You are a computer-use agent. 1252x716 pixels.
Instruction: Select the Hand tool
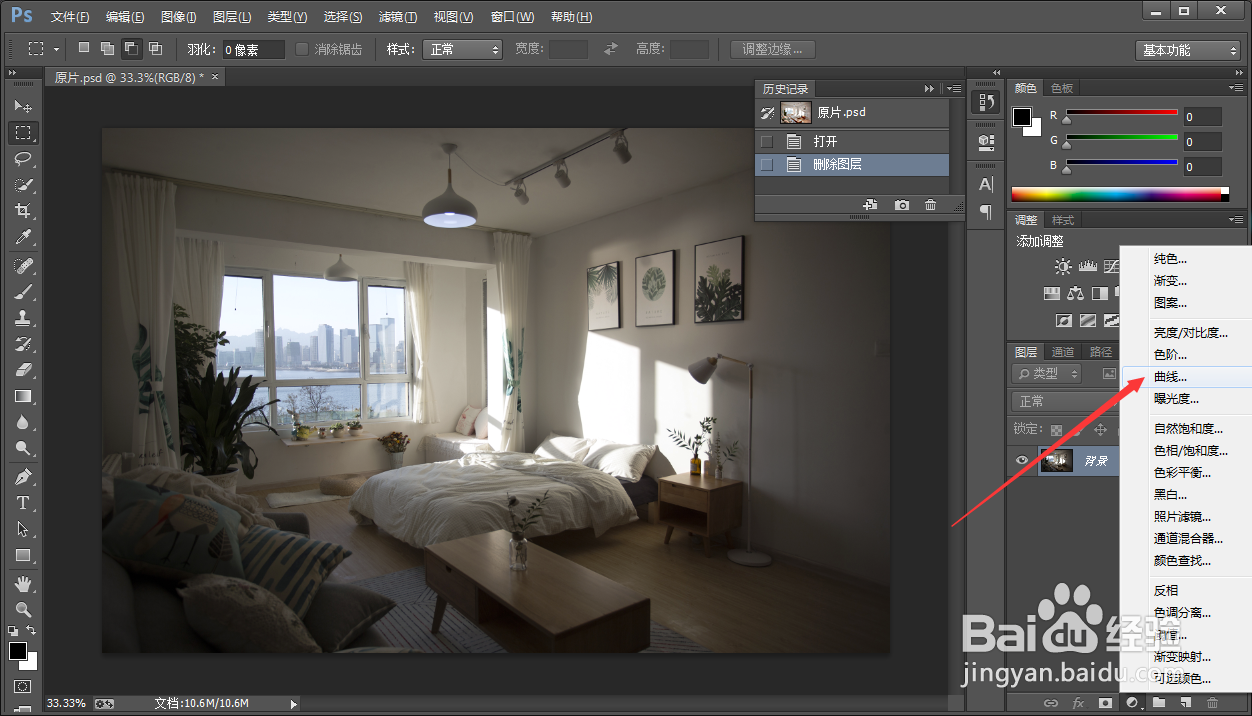(23, 584)
